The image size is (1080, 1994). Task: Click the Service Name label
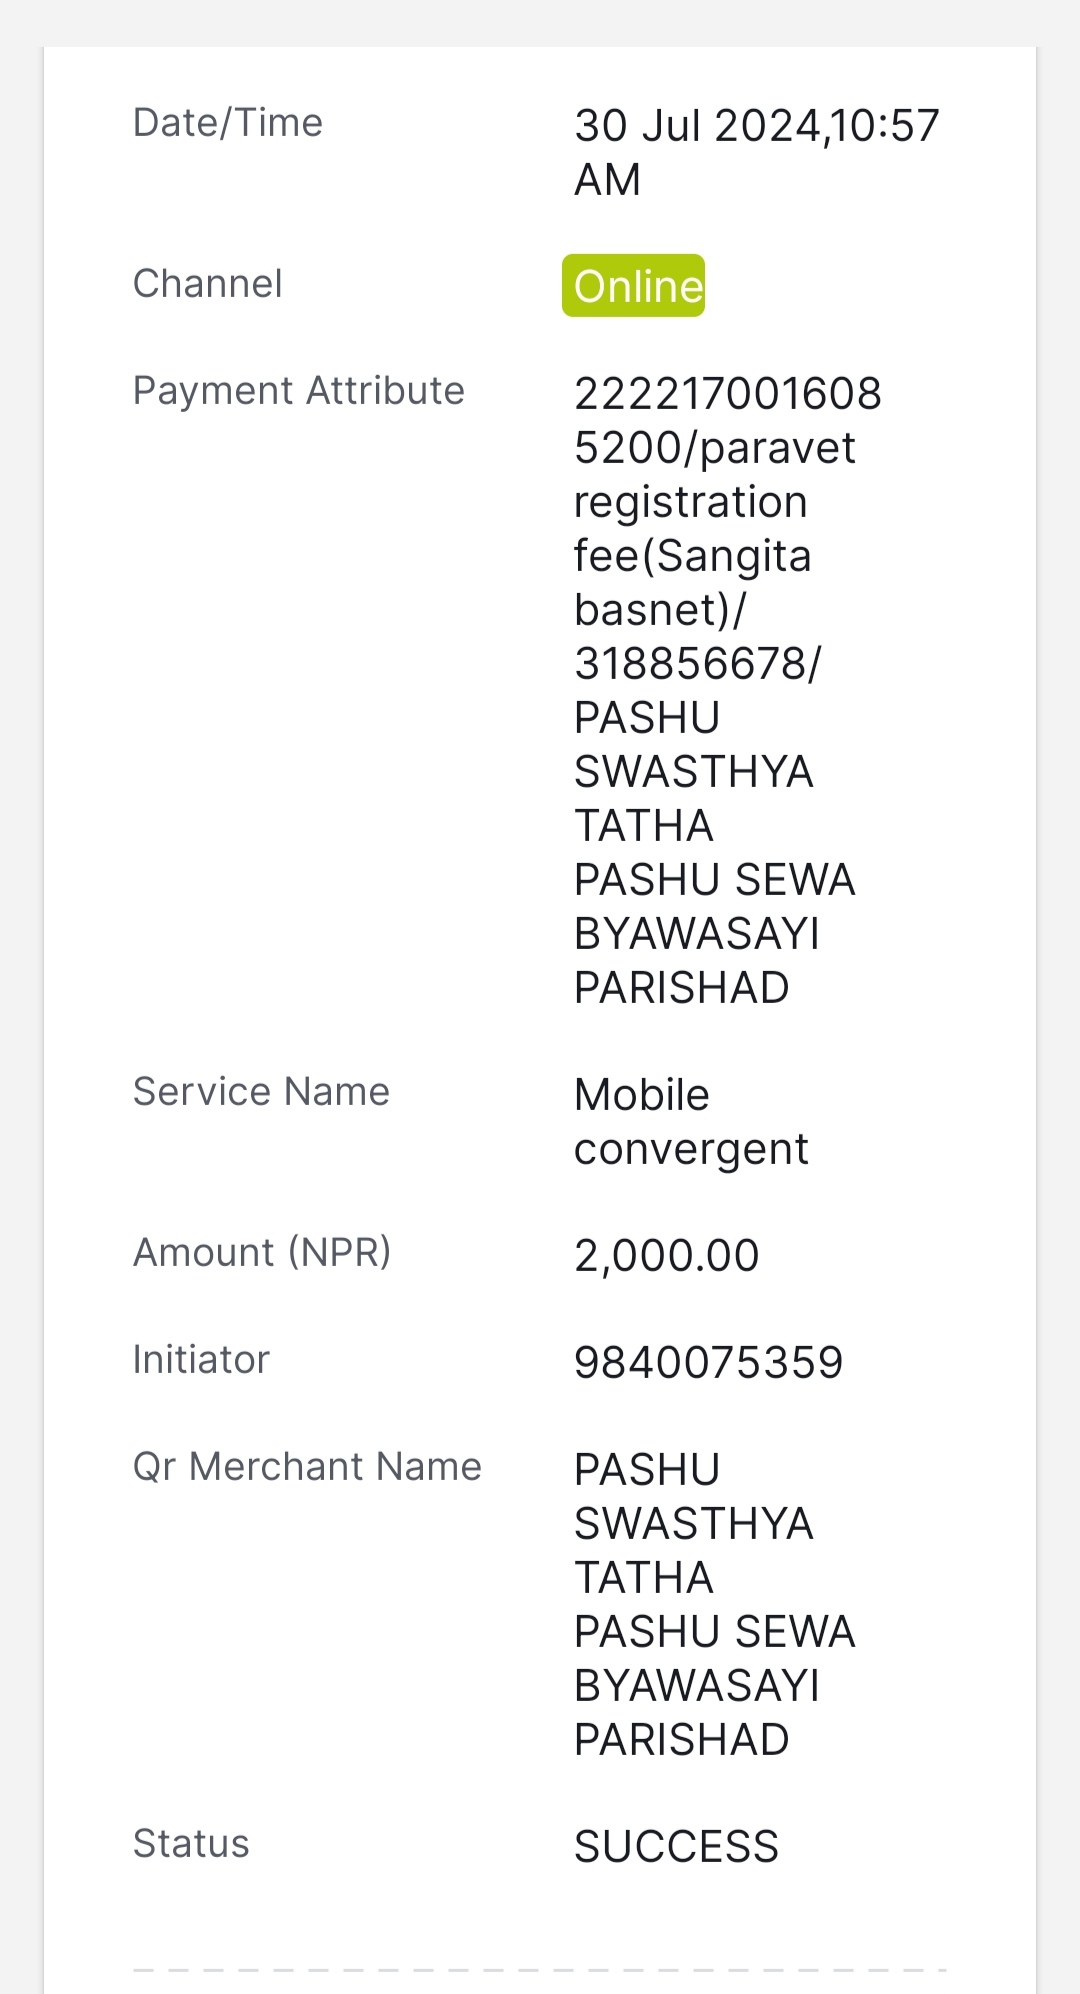tap(262, 1092)
